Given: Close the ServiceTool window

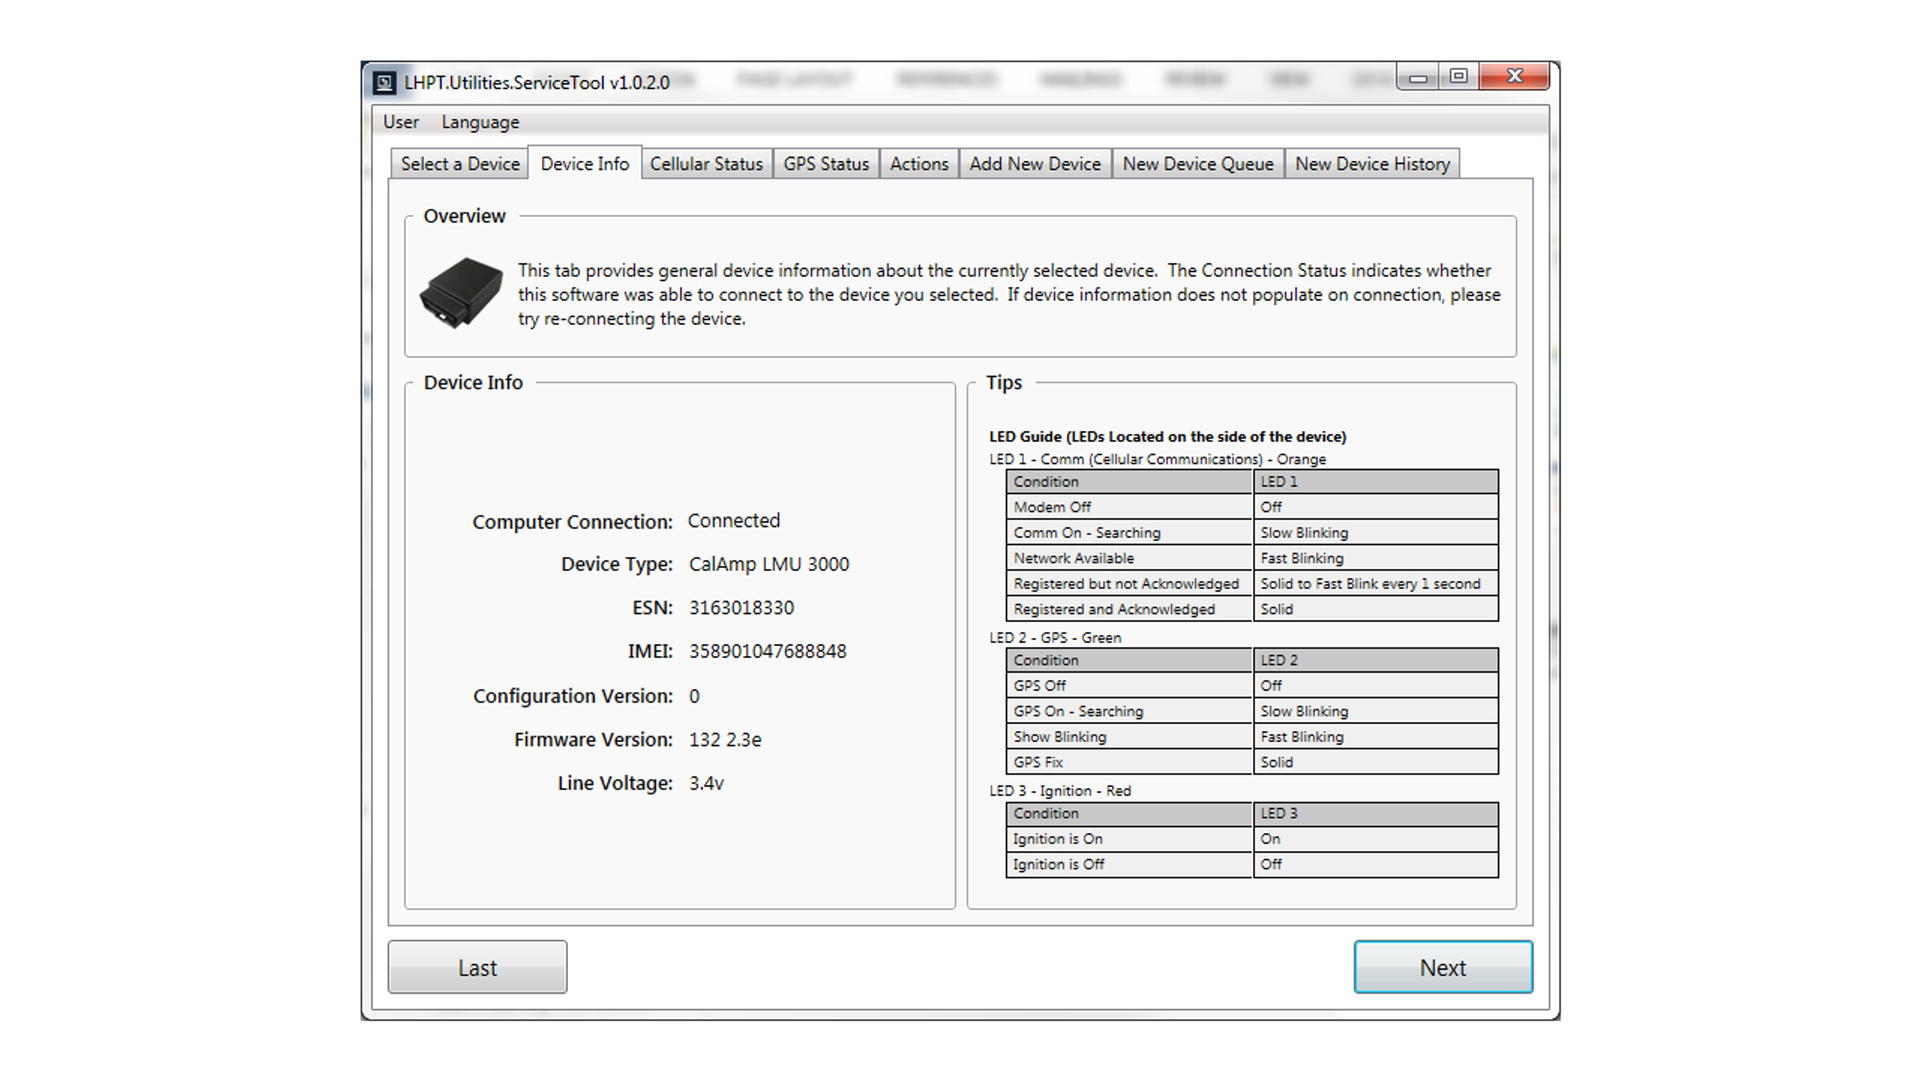Looking at the screenshot, I should point(1514,77).
